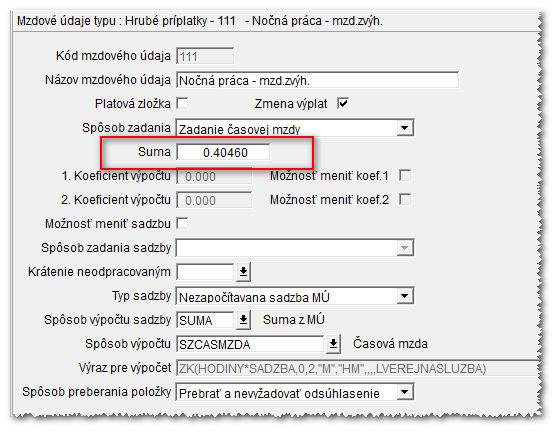559x434 pixels.
Task: Open the Spôsob preberania položky dropdown
Action: pyautogui.click(x=405, y=392)
